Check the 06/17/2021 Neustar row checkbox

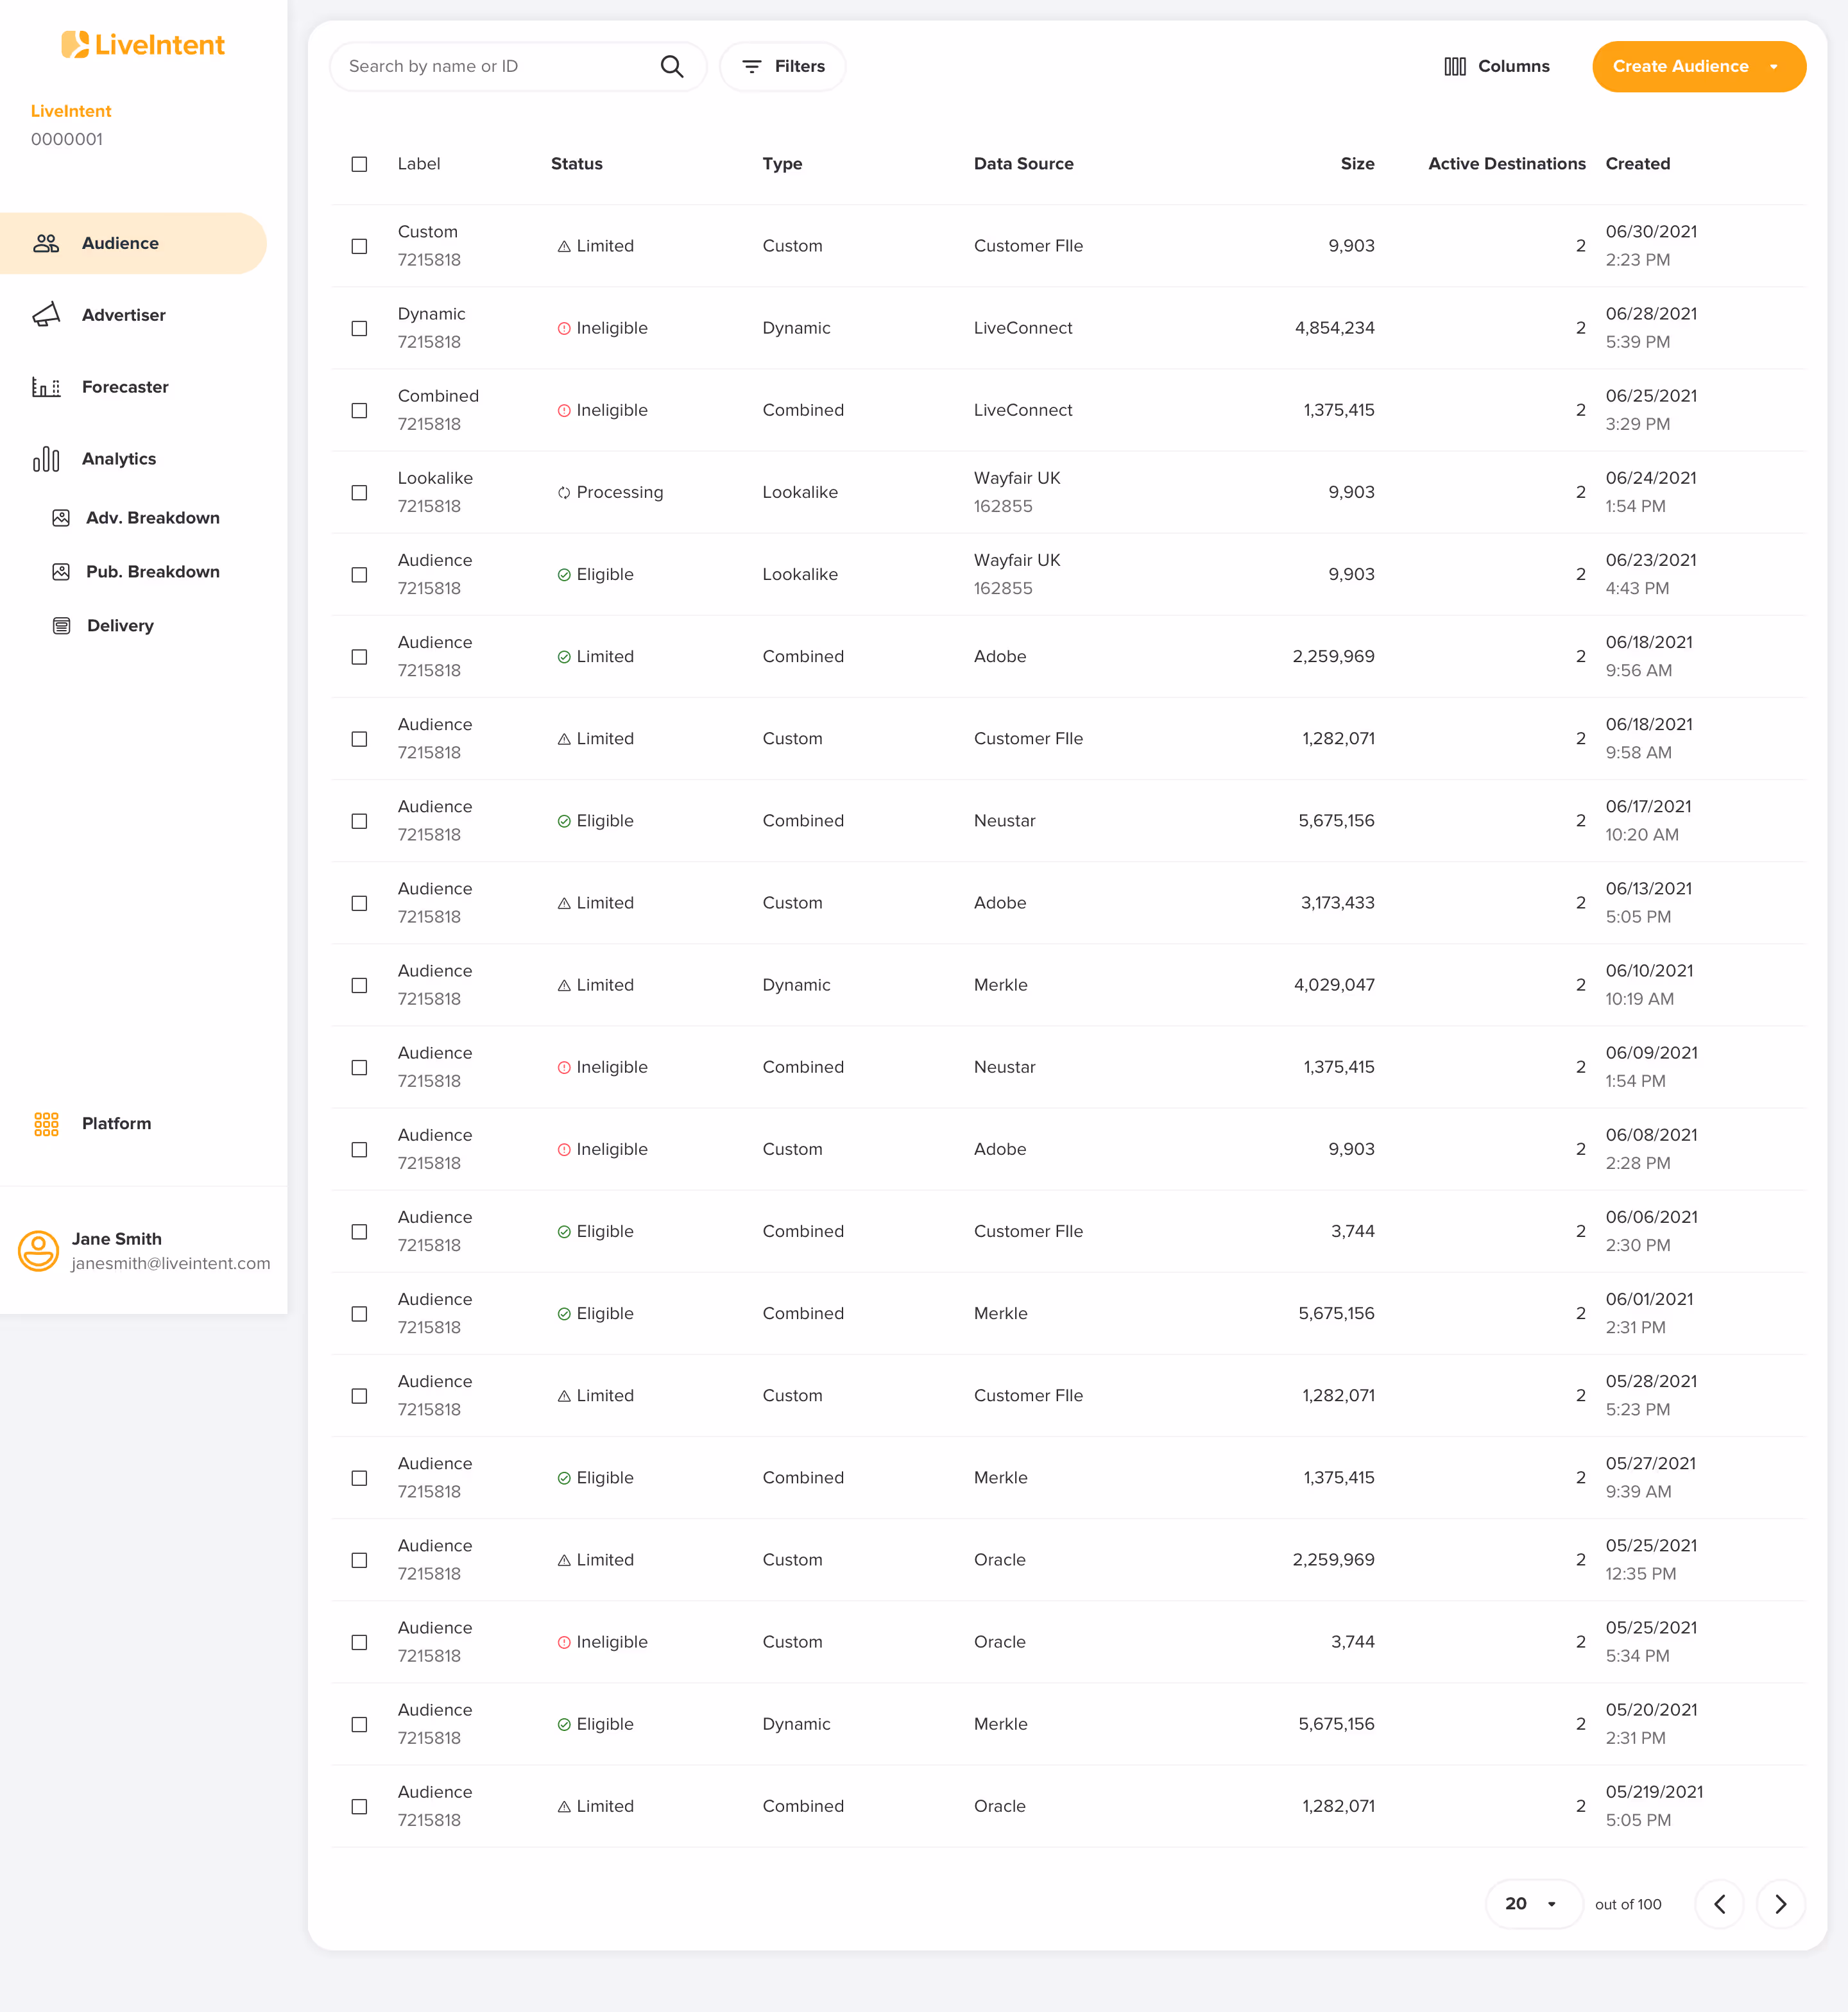point(359,821)
